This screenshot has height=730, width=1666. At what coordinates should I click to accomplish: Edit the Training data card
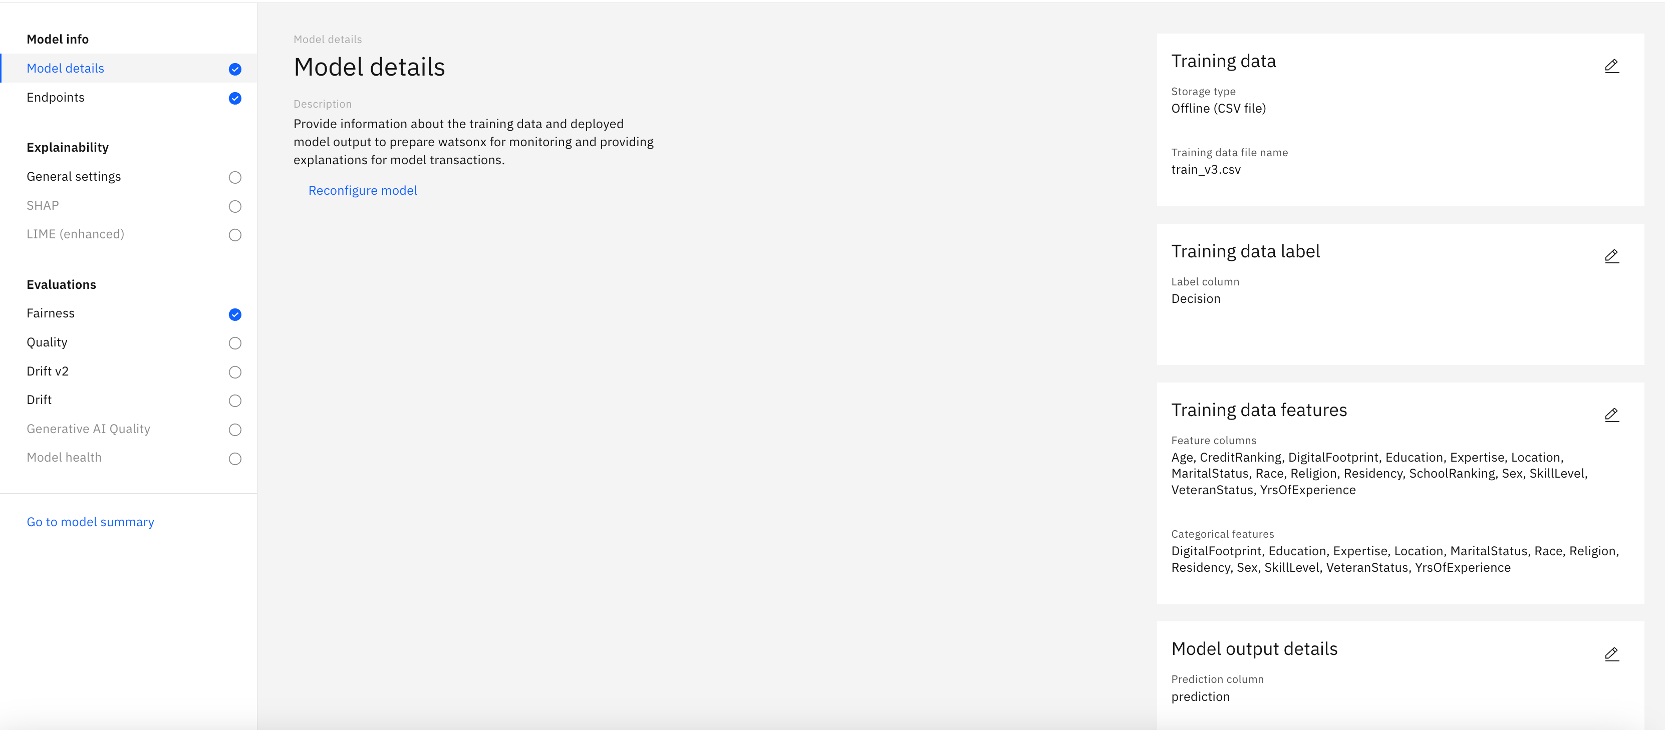[x=1611, y=66]
